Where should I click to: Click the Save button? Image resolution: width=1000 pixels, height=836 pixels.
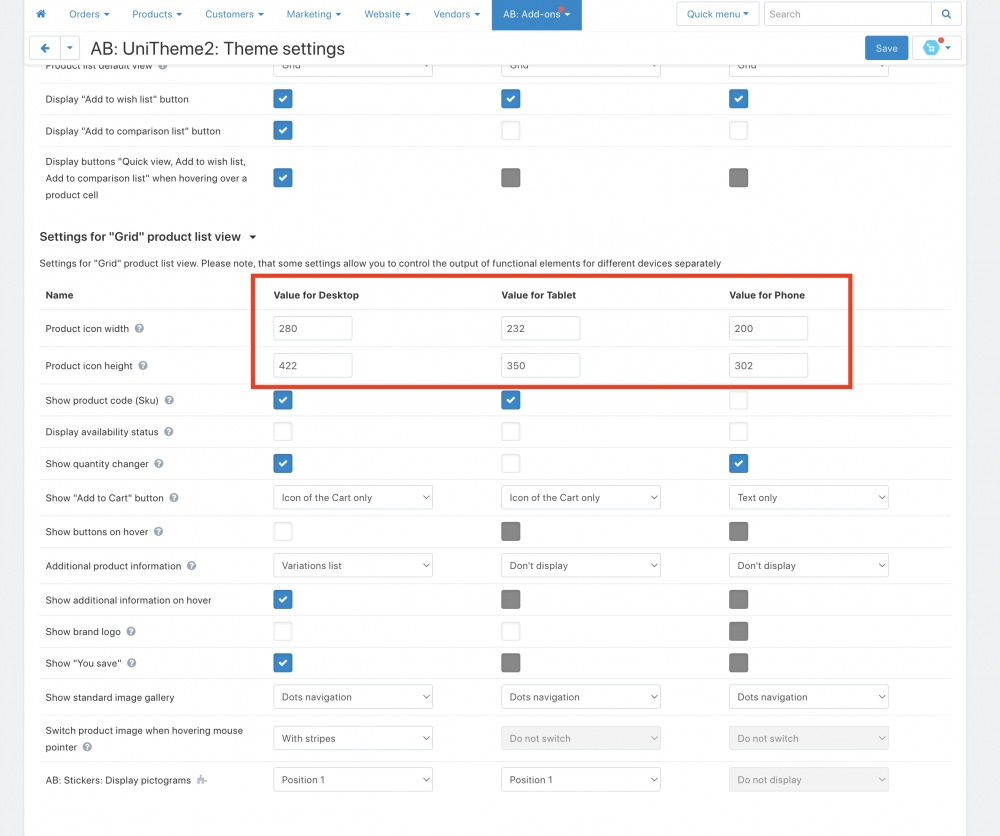pos(886,48)
